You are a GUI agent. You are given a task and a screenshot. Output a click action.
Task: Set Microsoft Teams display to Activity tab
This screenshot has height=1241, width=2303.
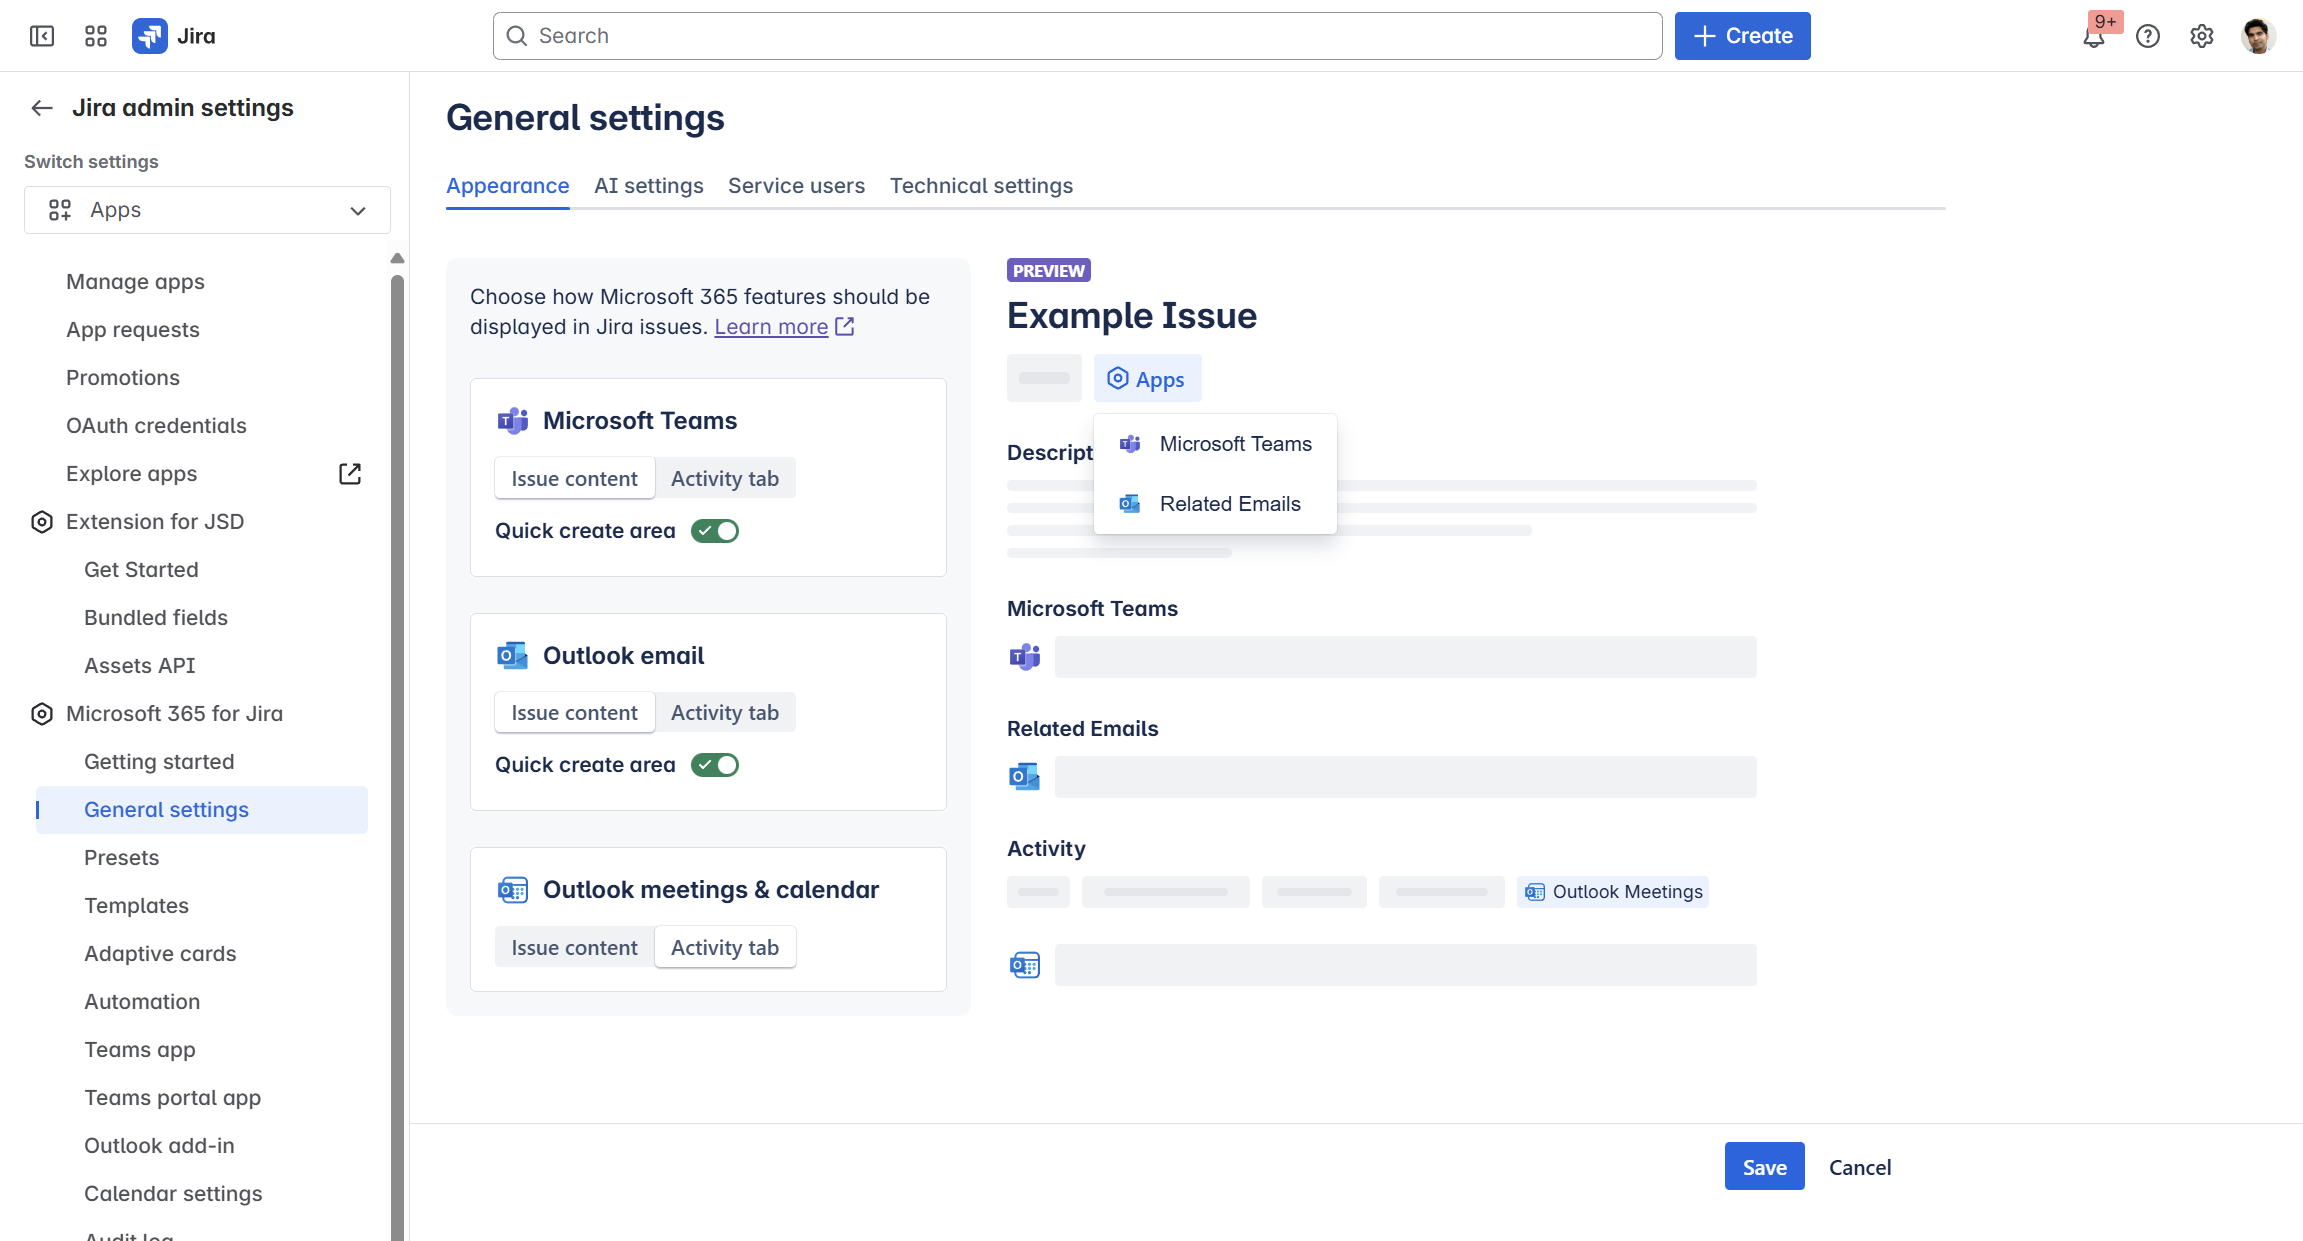(724, 479)
